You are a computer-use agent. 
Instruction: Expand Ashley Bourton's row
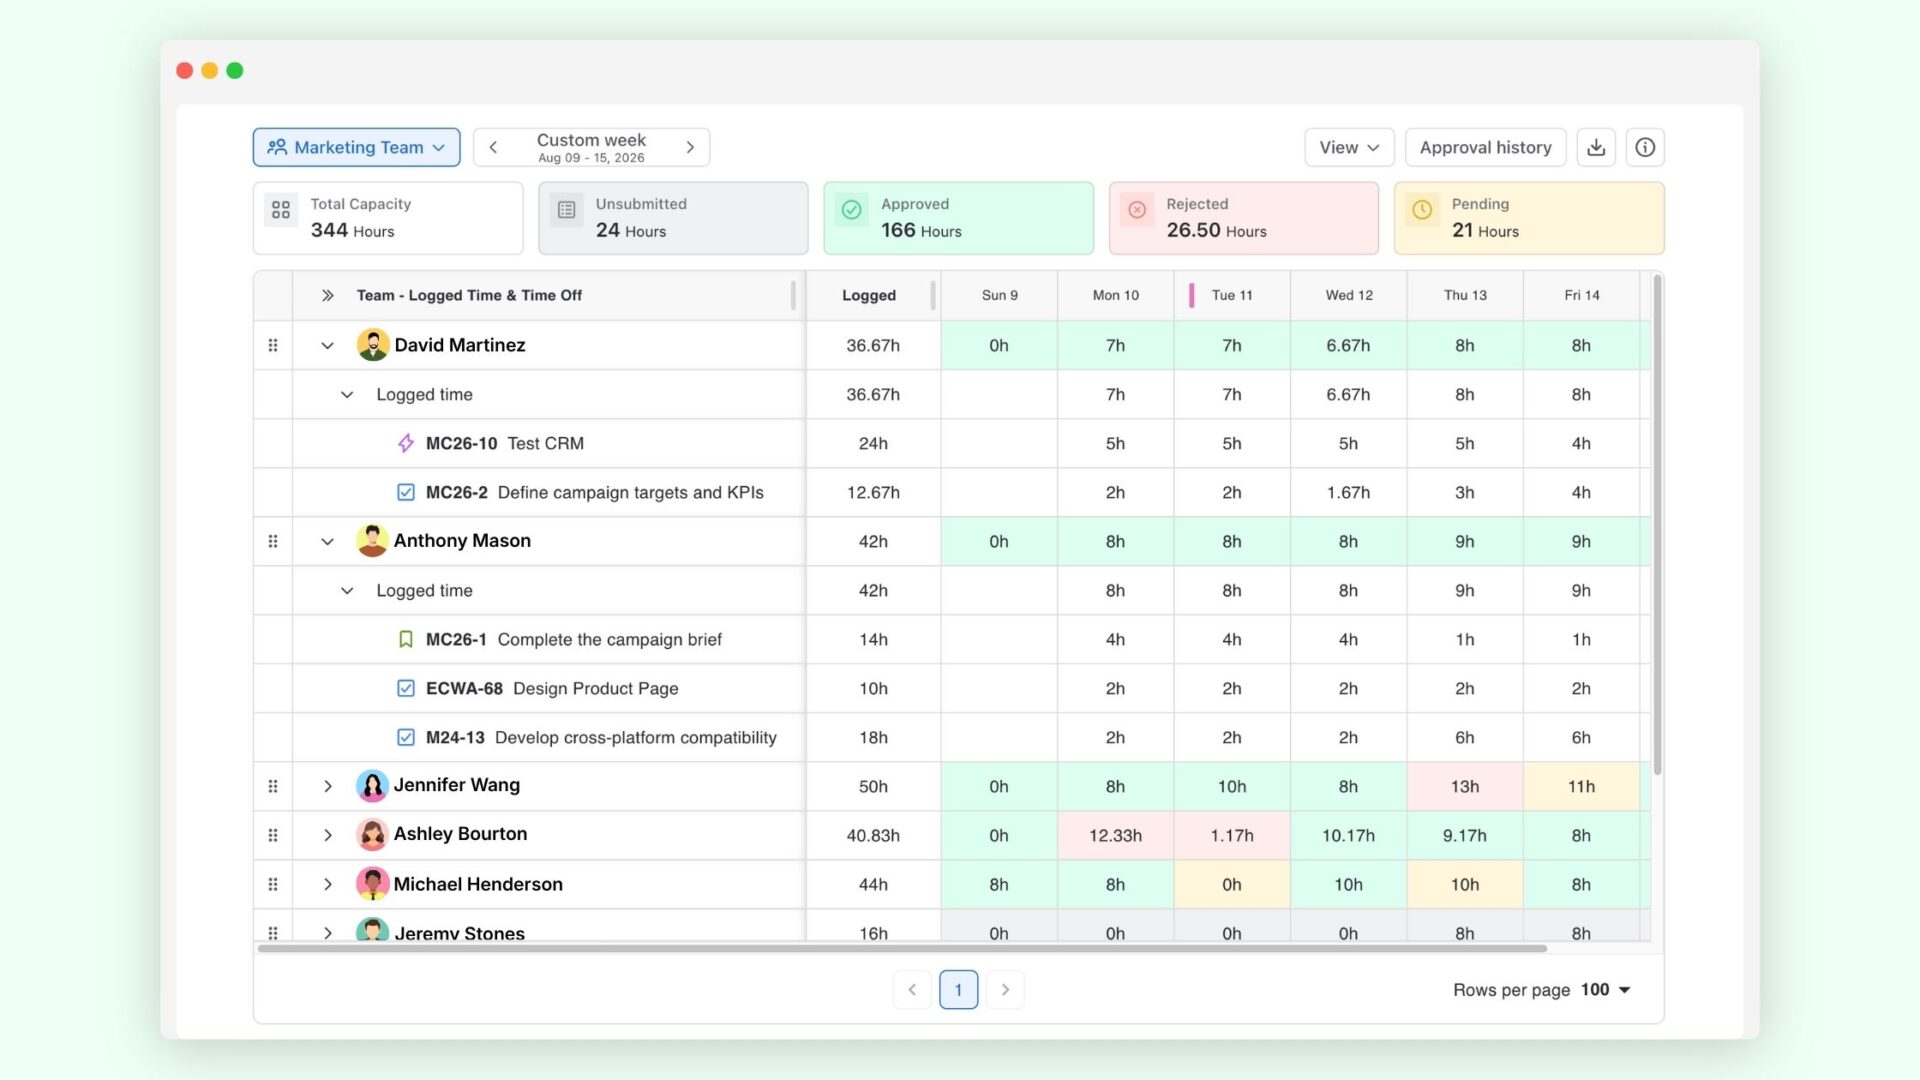coord(327,835)
